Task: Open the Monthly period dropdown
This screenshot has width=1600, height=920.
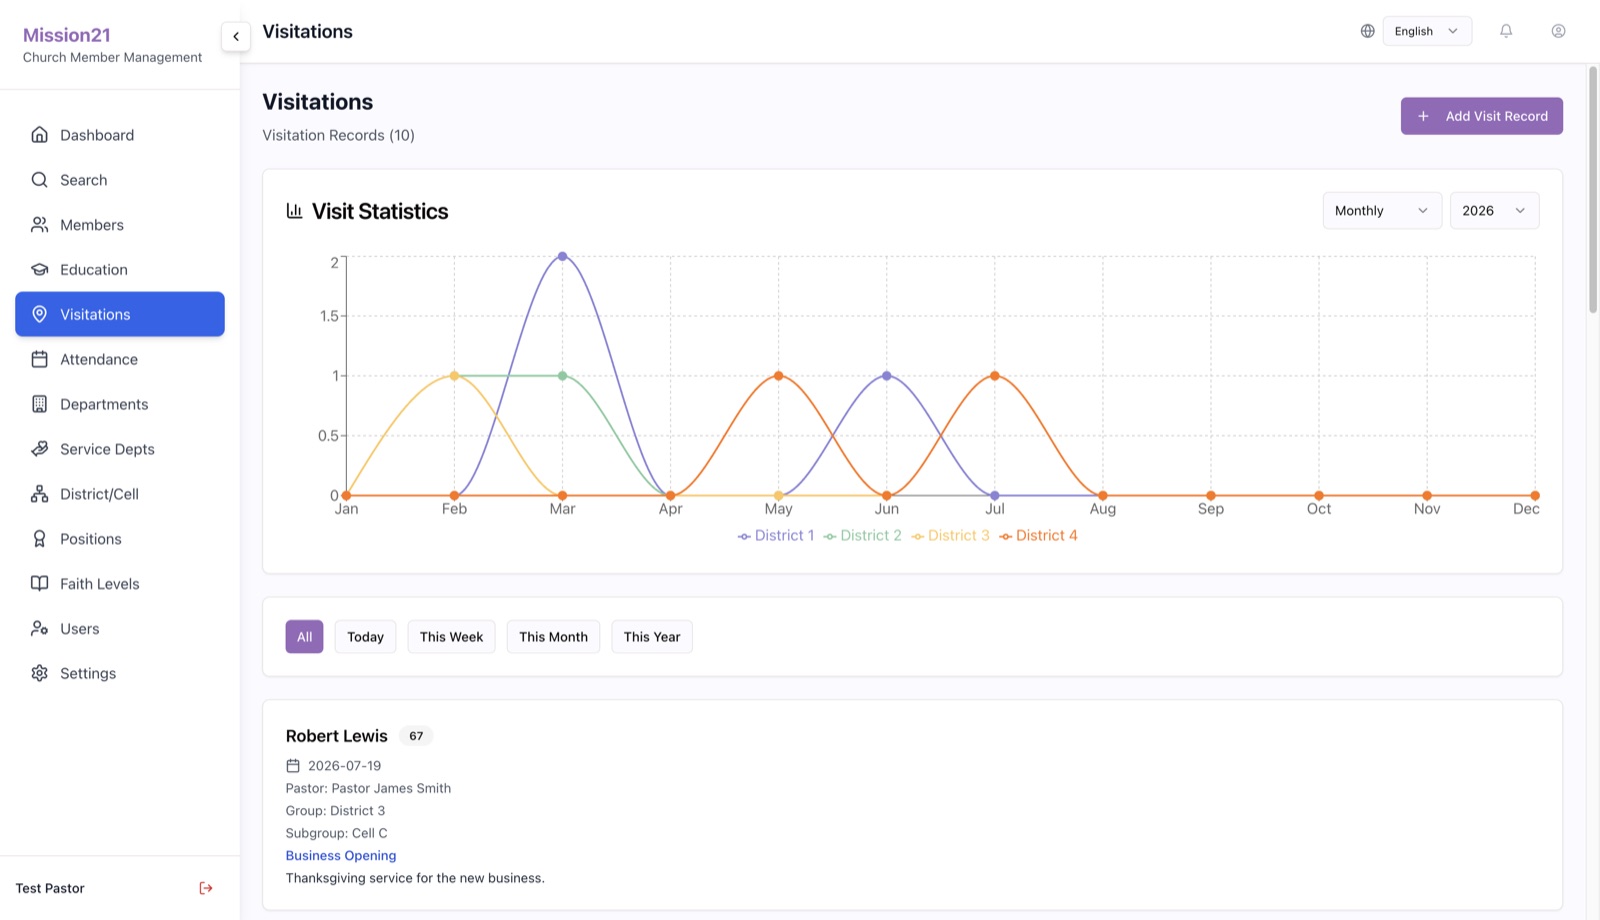Action: coord(1382,211)
